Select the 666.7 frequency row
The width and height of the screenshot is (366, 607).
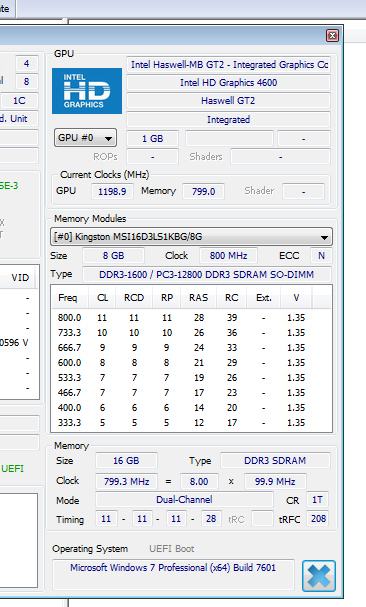191,348
